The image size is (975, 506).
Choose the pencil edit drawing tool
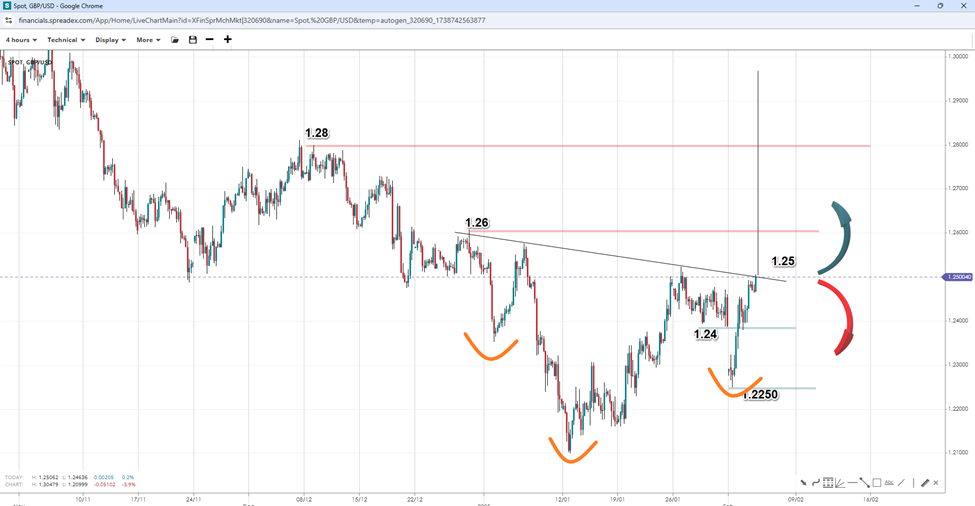point(925,483)
